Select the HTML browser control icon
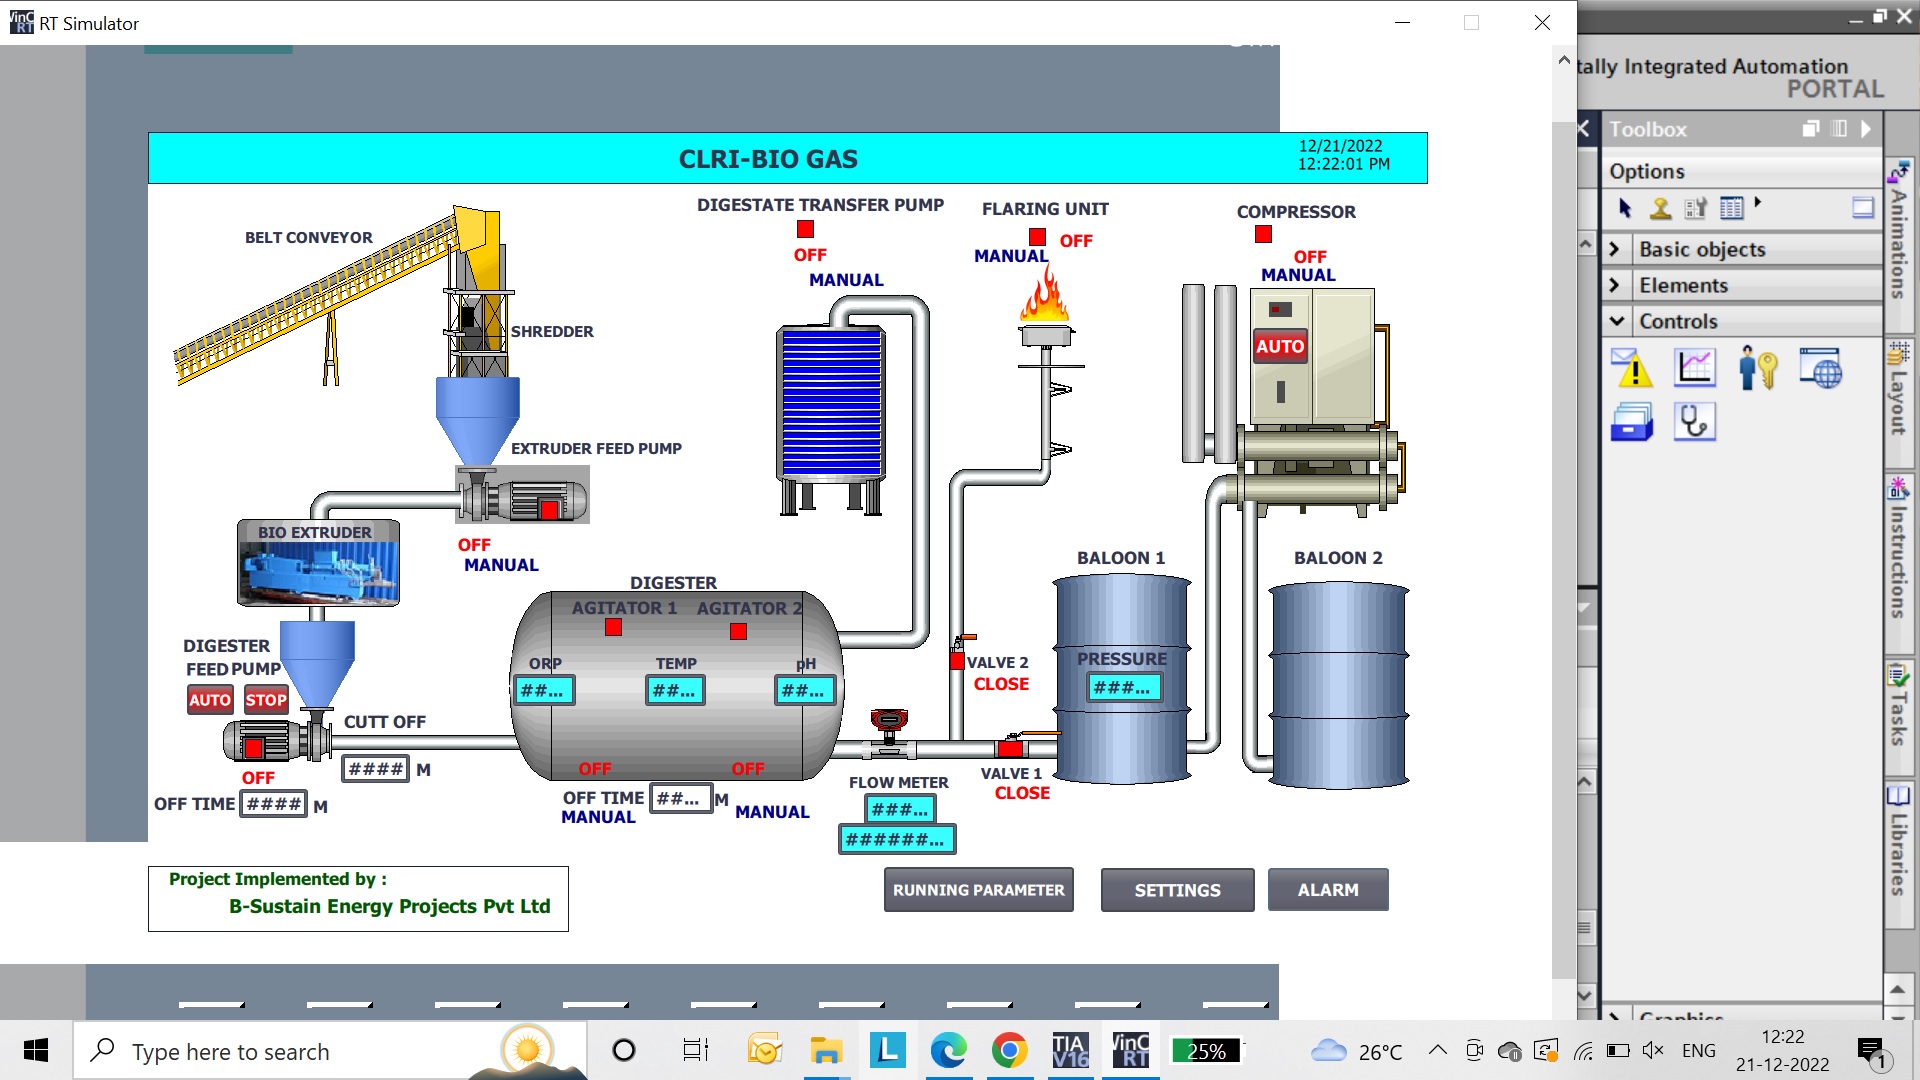 pos(1820,368)
